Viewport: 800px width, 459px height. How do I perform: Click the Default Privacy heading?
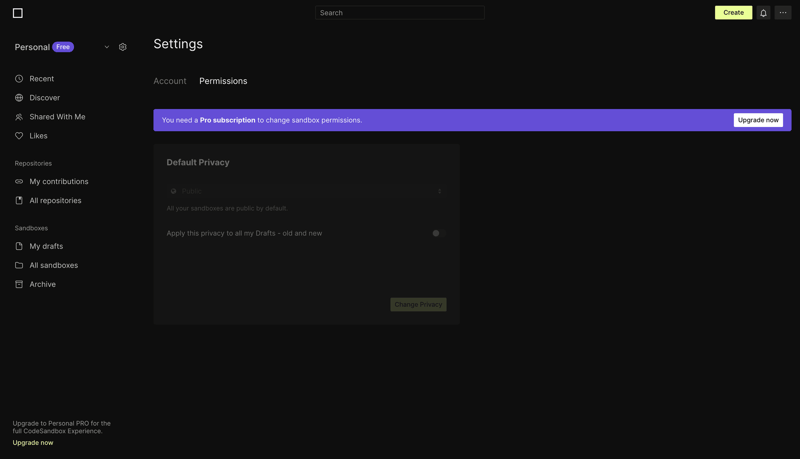[x=198, y=162]
